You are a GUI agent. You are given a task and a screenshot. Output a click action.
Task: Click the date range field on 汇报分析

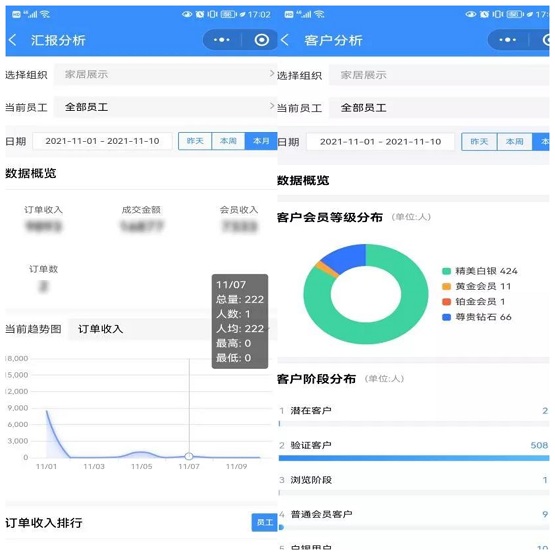pyautogui.click(x=102, y=141)
